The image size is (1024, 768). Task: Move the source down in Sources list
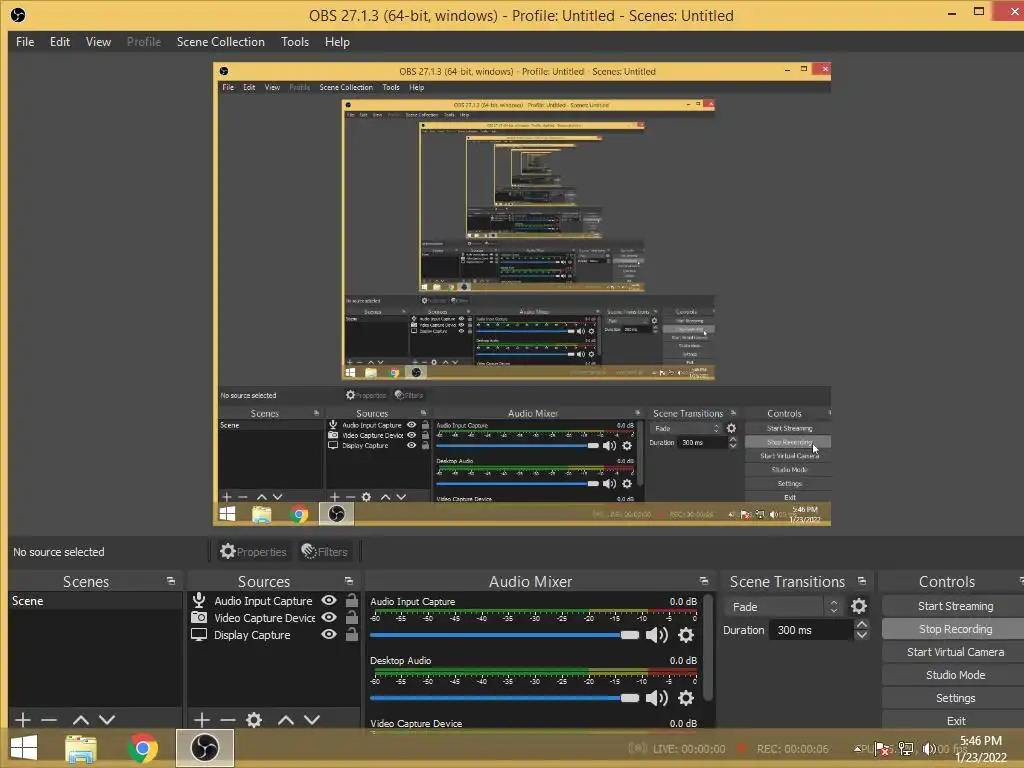tap(312, 720)
